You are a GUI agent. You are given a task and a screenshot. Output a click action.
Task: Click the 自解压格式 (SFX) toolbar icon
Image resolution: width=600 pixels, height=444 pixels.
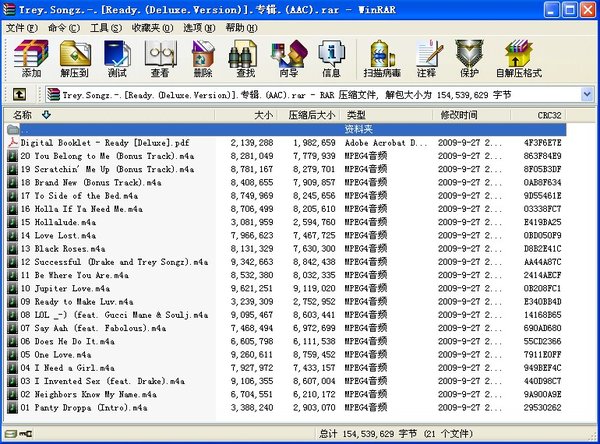(x=519, y=59)
